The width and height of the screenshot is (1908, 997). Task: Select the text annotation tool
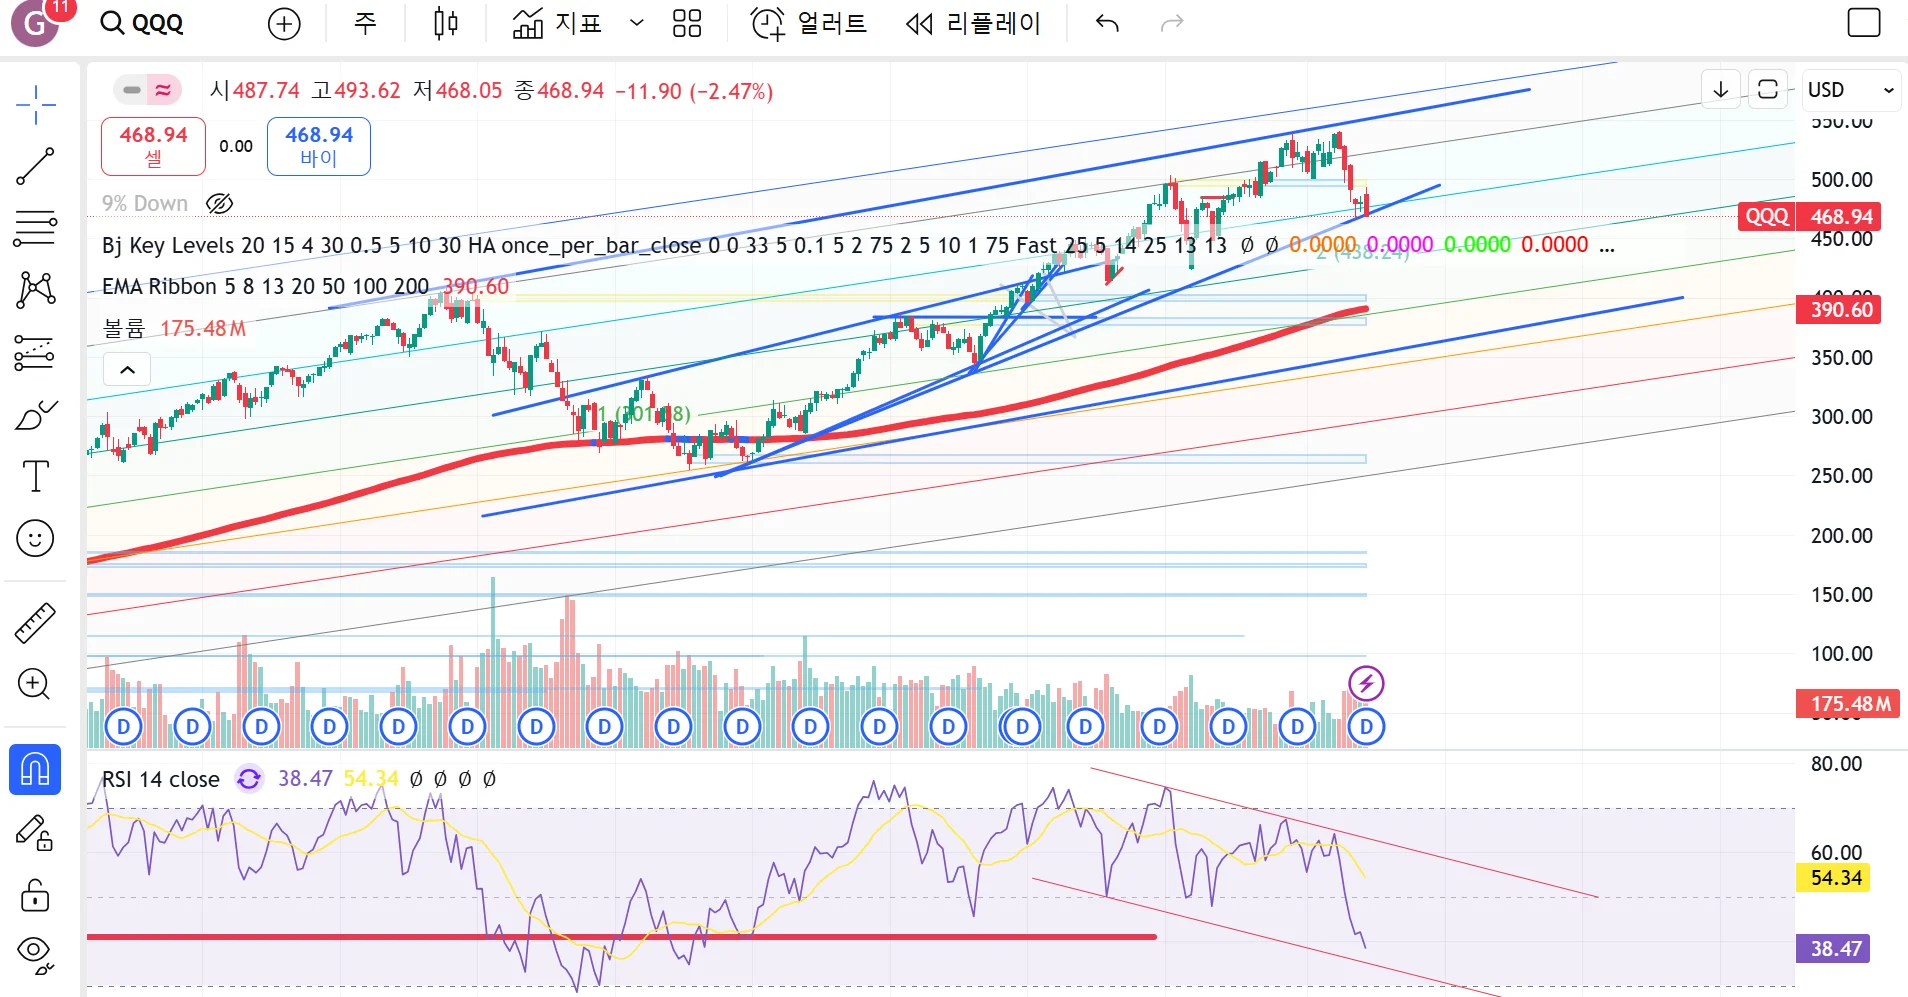[35, 476]
